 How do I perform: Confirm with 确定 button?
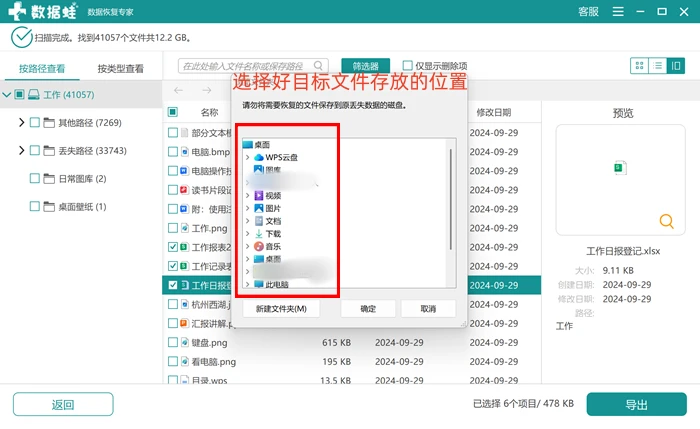pos(368,308)
